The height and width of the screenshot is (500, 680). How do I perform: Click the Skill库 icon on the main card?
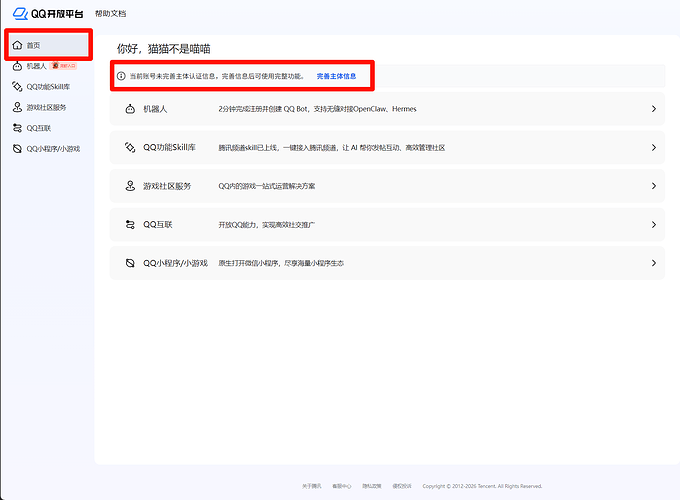[x=130, y=147]
